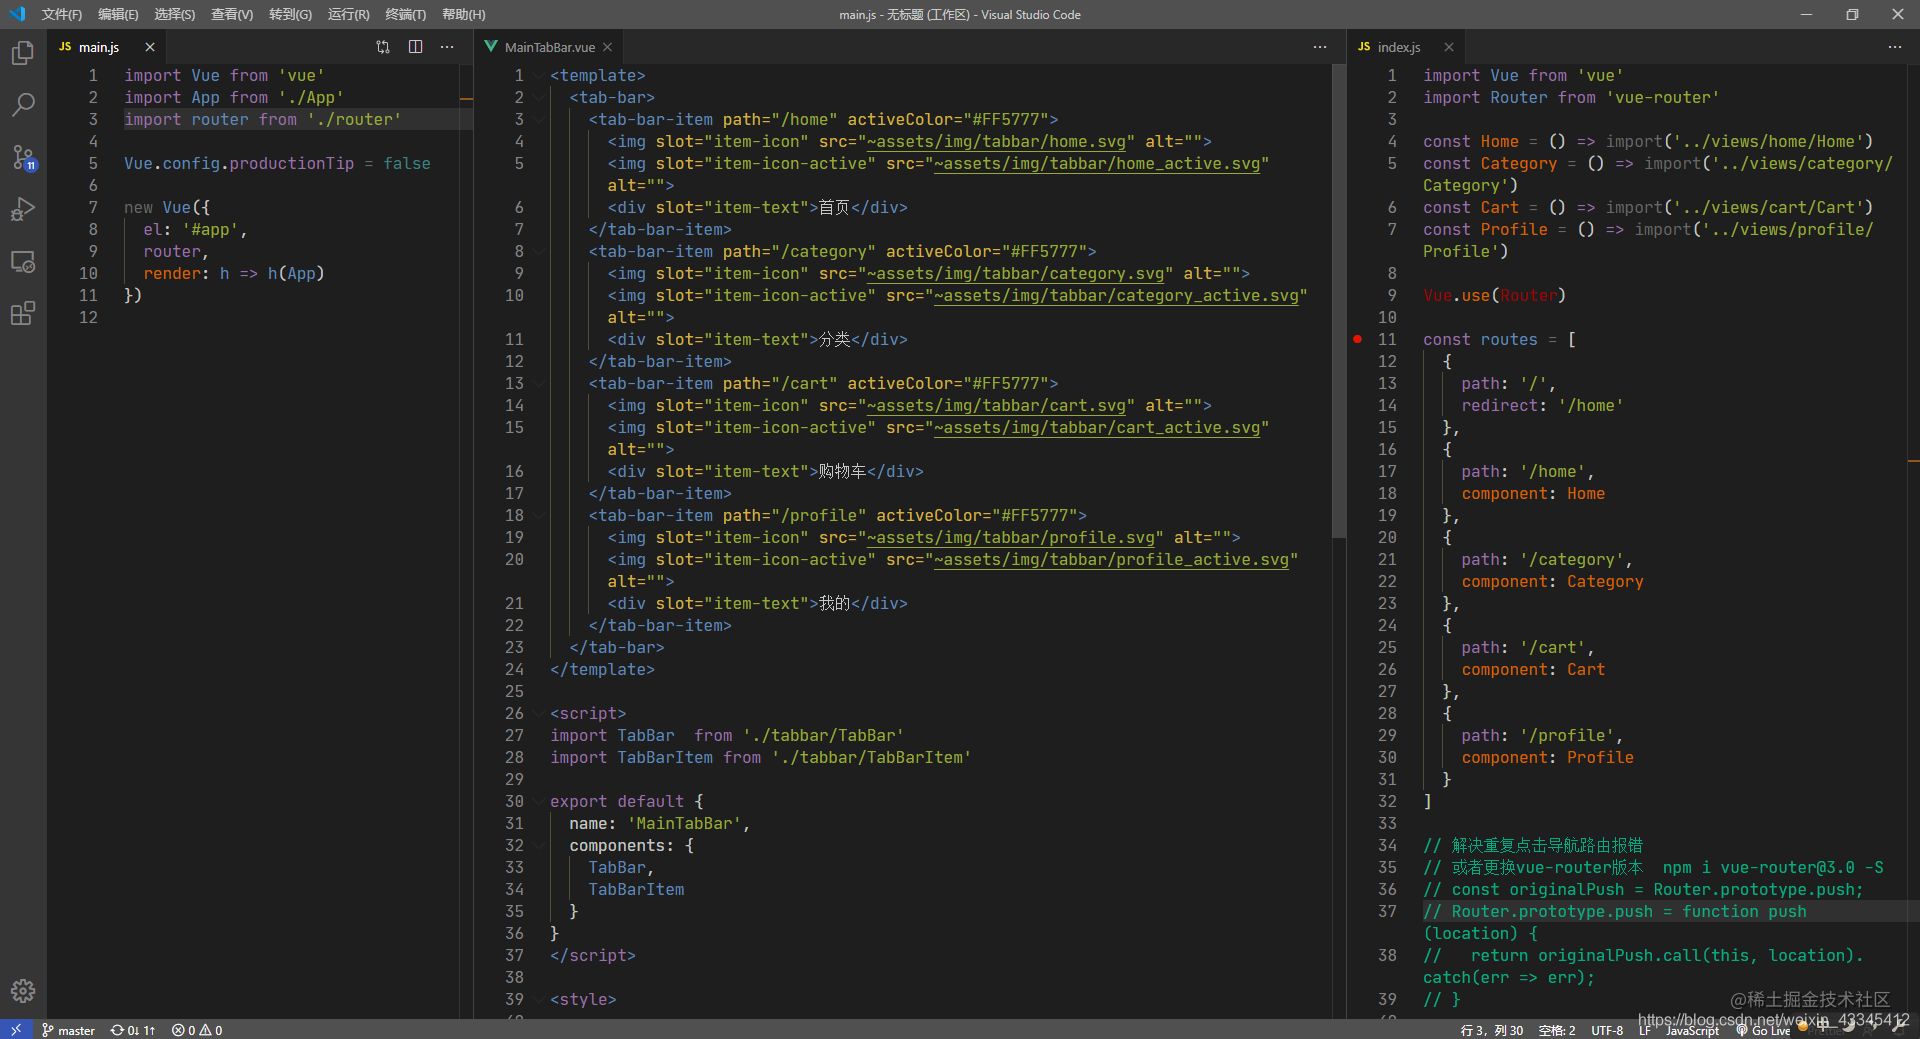This screenshot has width=1920, height=1039.
Task: Collapse the template fold at line 1
Action: [x=539, y=76]
